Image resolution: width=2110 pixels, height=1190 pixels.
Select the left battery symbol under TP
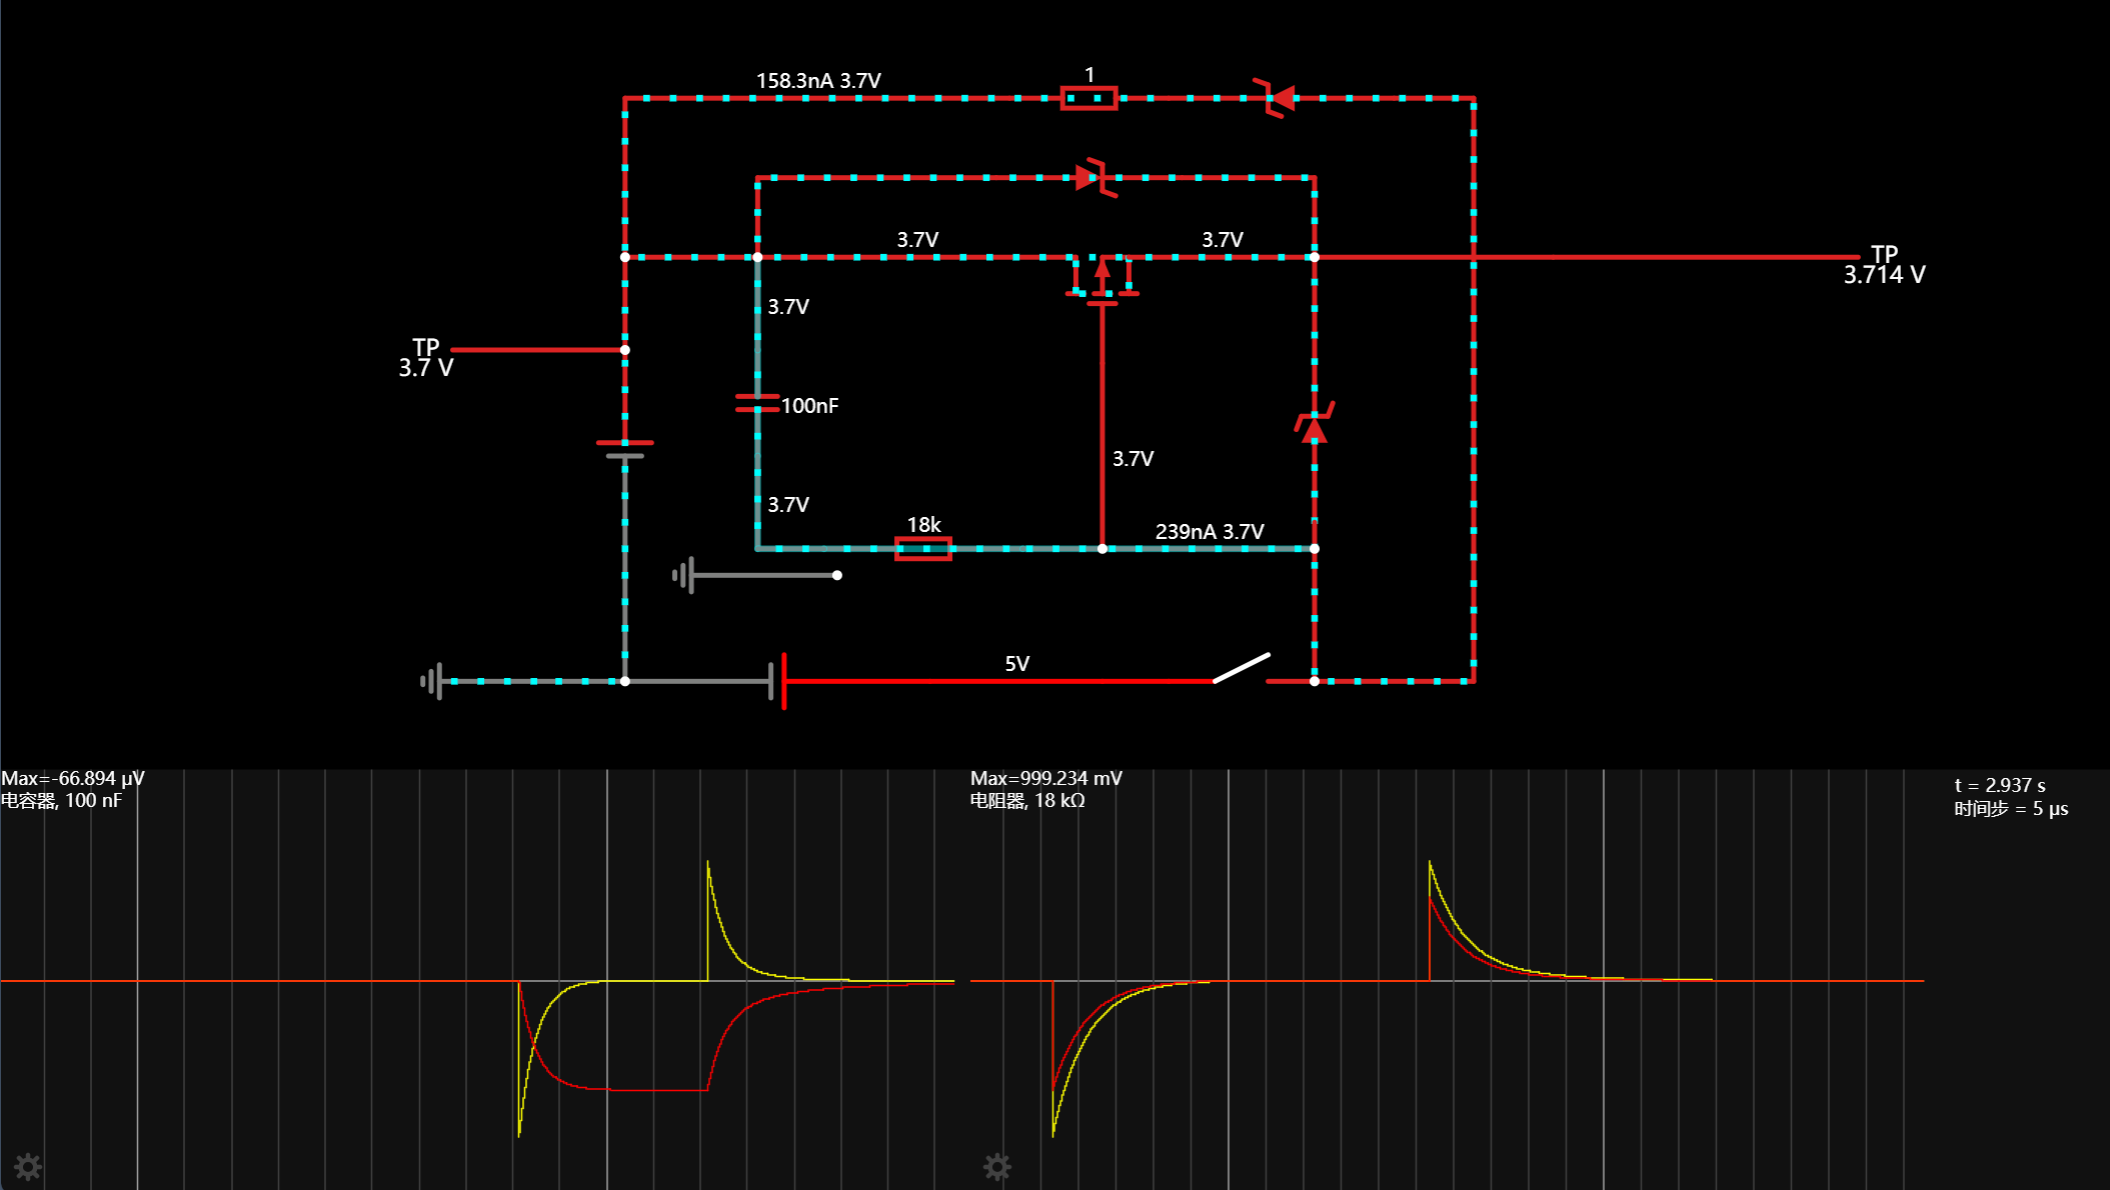pyautogui.click(x=625, y=449)
